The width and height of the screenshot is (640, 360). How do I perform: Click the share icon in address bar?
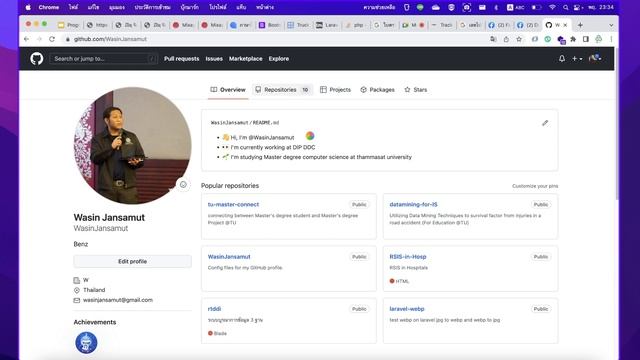(506, 39)
